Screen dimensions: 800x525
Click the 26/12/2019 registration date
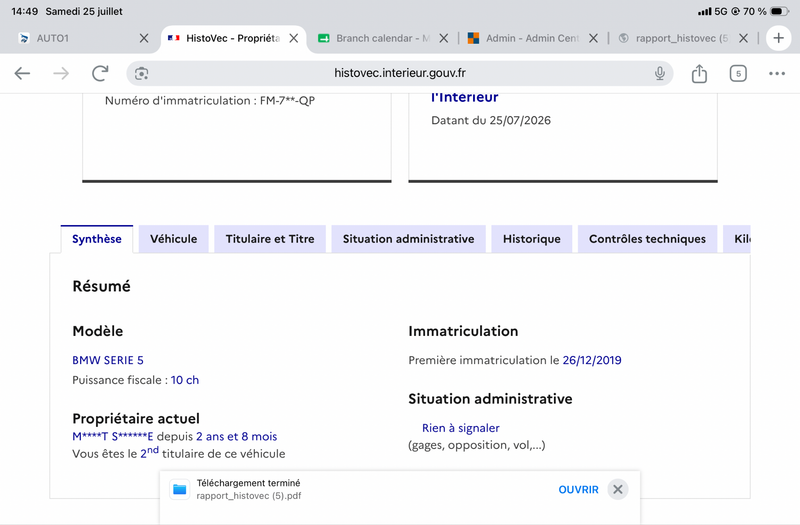click(x=592, y=360)
